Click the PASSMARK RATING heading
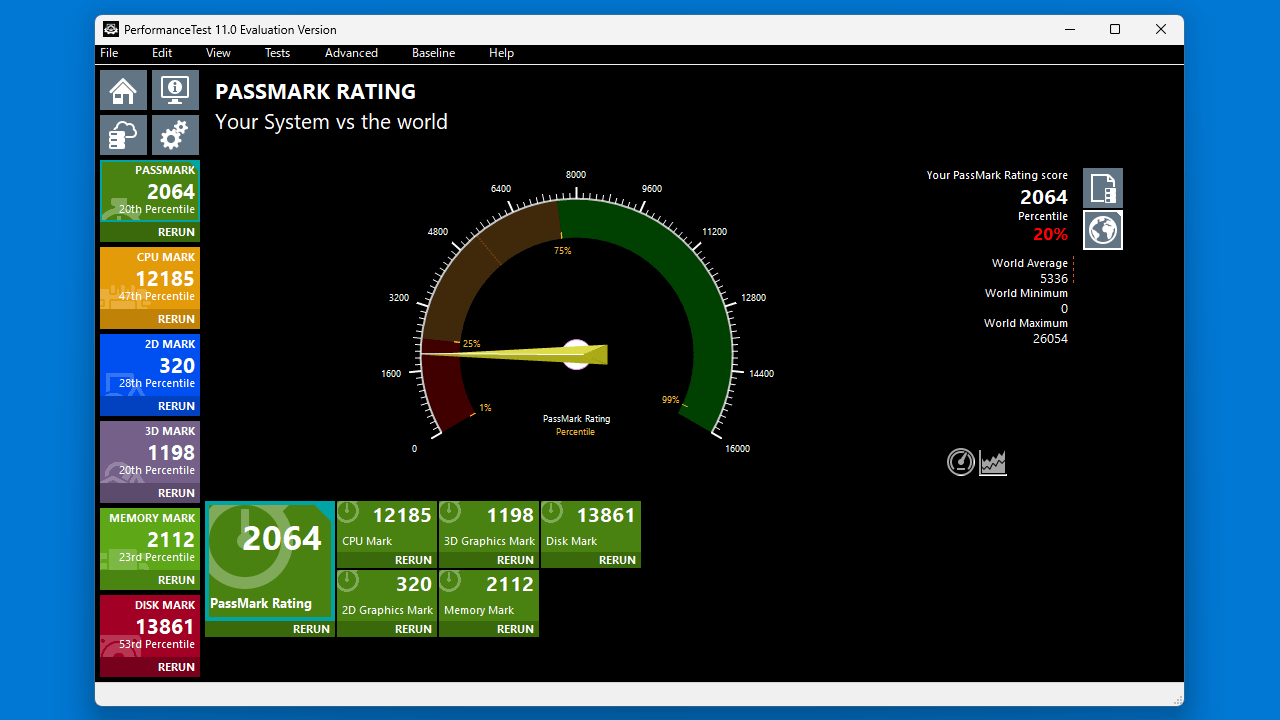The width and height of the screenshot is (1280, 720). (x=315, y=91)
